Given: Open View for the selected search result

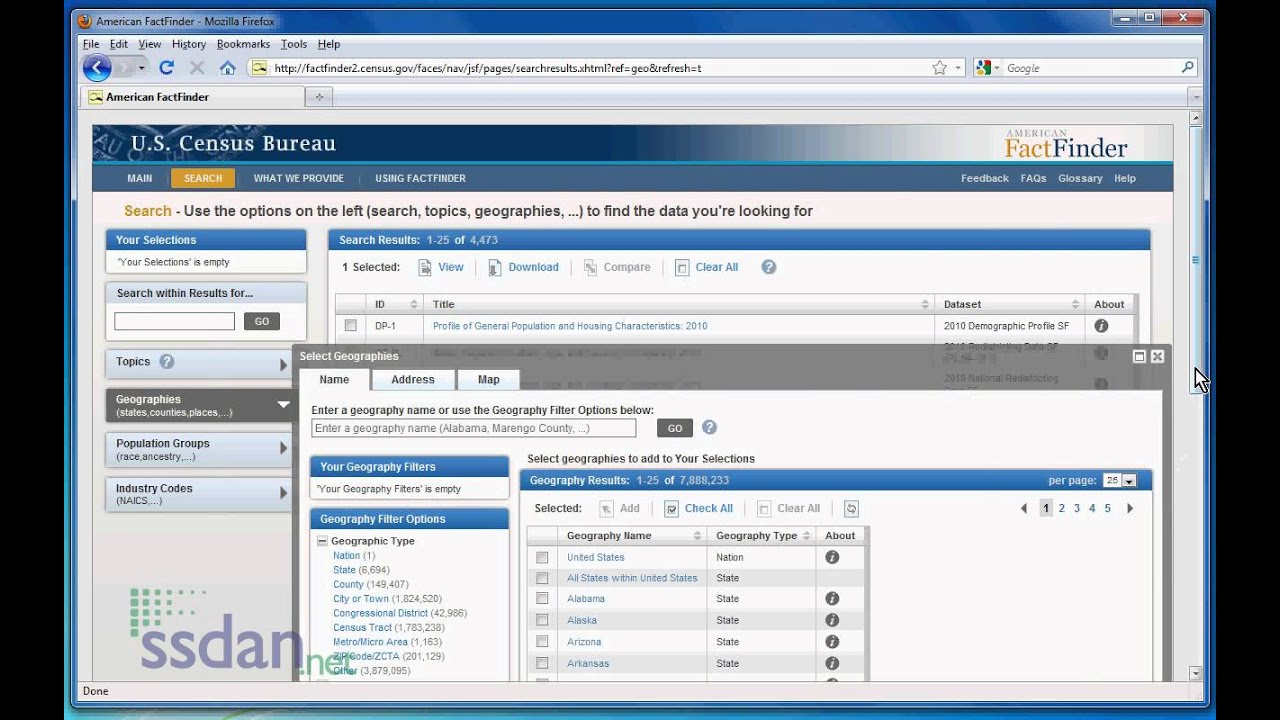Looking at the screenshot, I should 441,267.
